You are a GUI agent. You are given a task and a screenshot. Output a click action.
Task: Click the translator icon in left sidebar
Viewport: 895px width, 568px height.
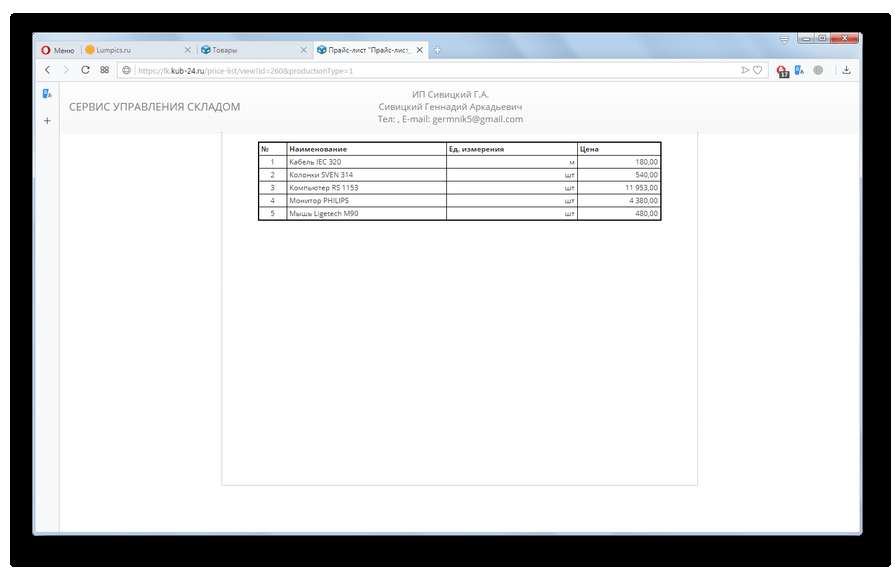tap(47, 93)
